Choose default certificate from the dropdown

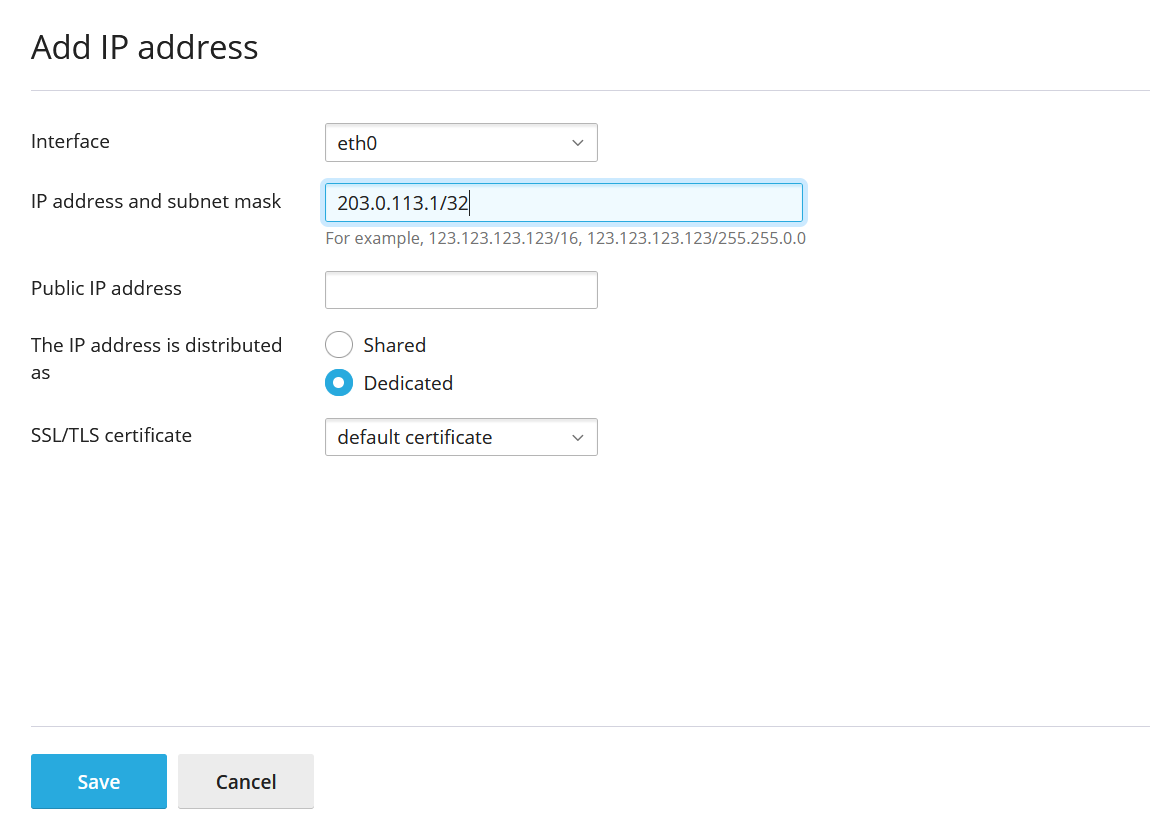pos(460,437)
